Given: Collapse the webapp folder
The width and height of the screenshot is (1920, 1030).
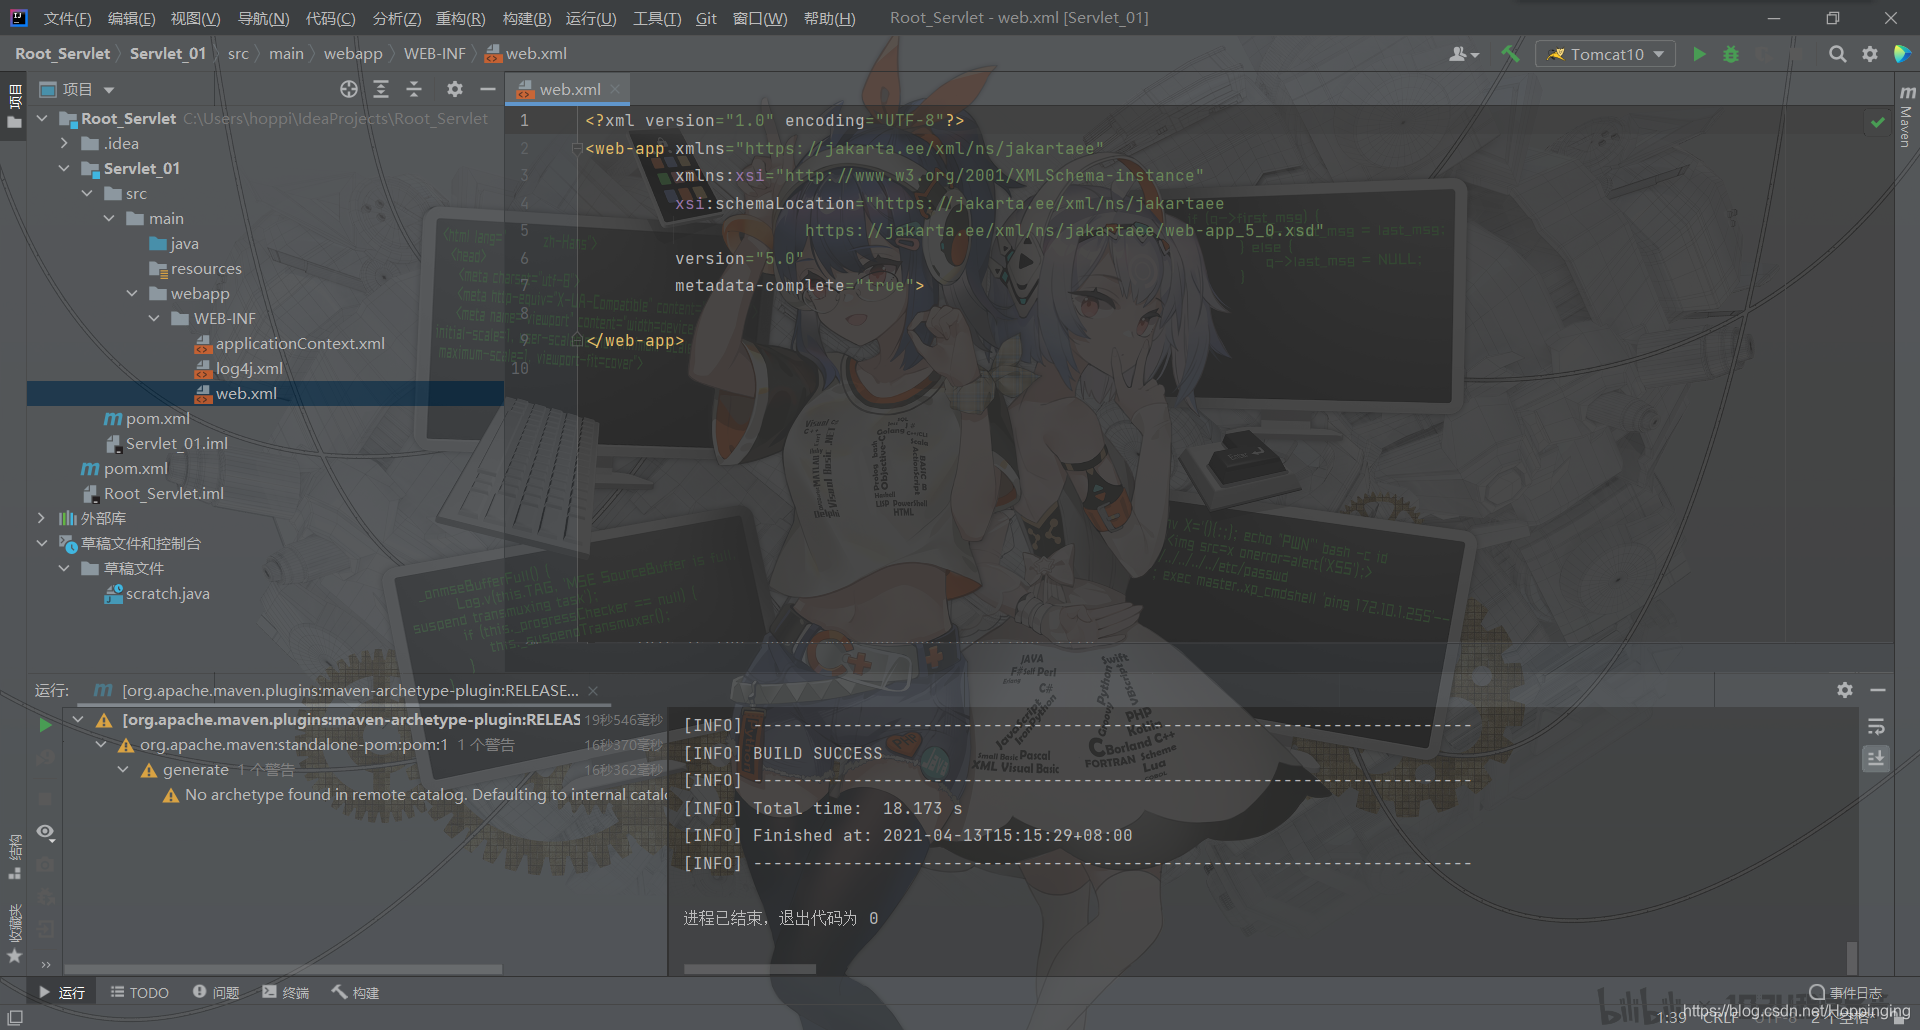Looking at the screenshot, I should [132, 293].
